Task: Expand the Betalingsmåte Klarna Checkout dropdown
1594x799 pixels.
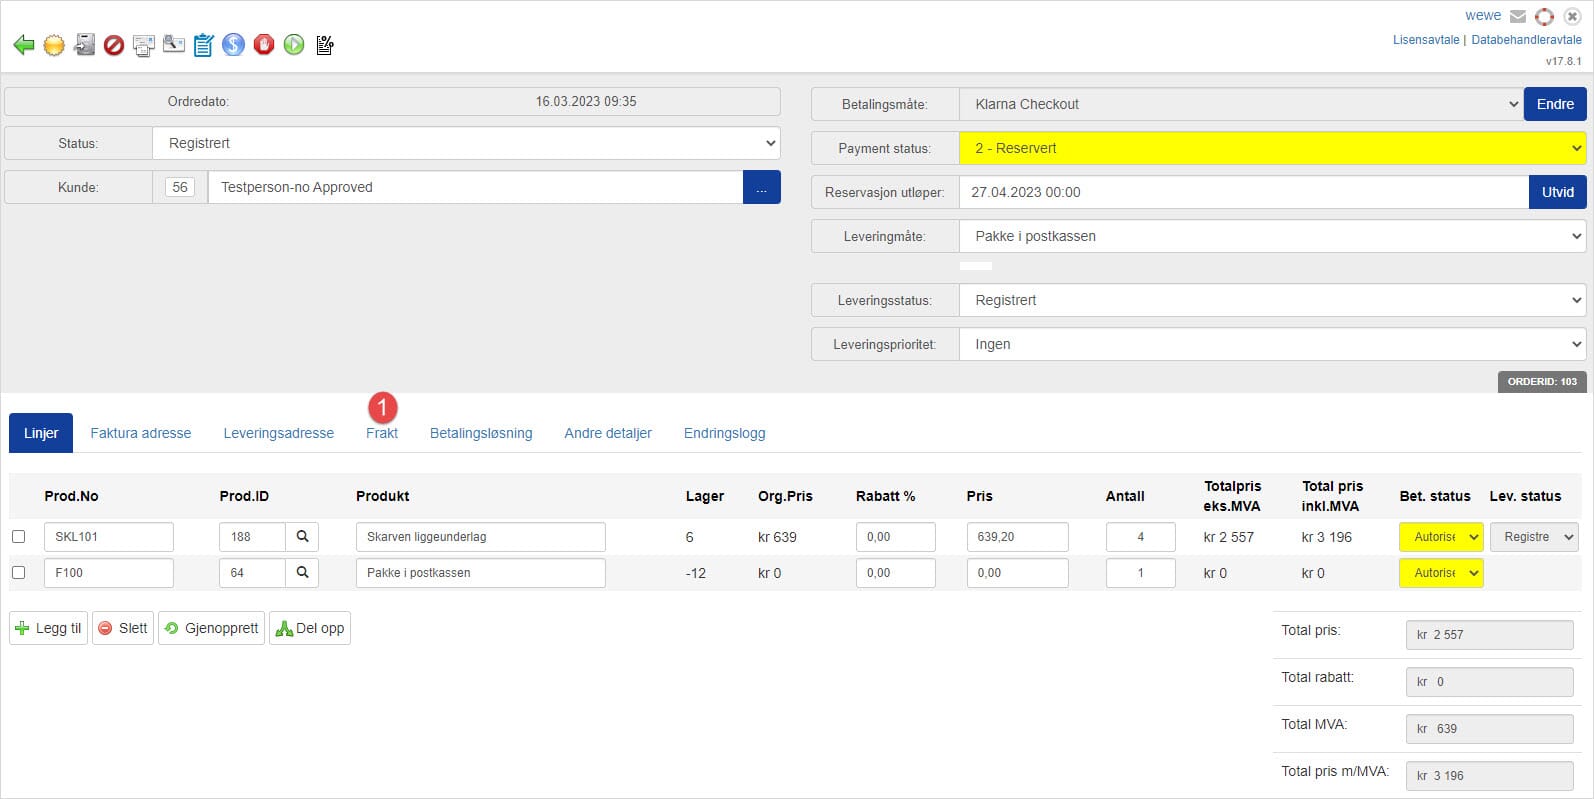Action: tap(1240, 104)
